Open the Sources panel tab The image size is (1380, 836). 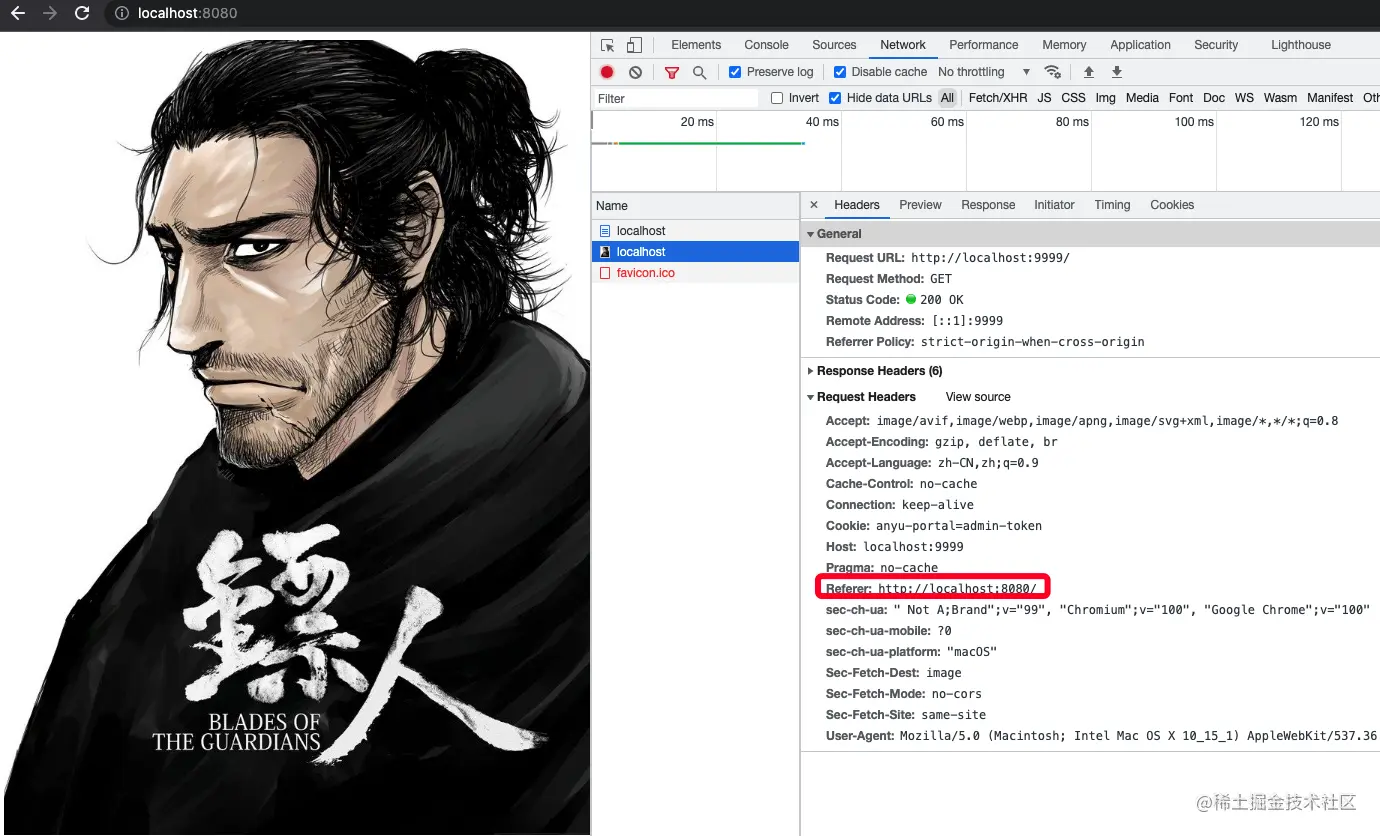(834, 45)
